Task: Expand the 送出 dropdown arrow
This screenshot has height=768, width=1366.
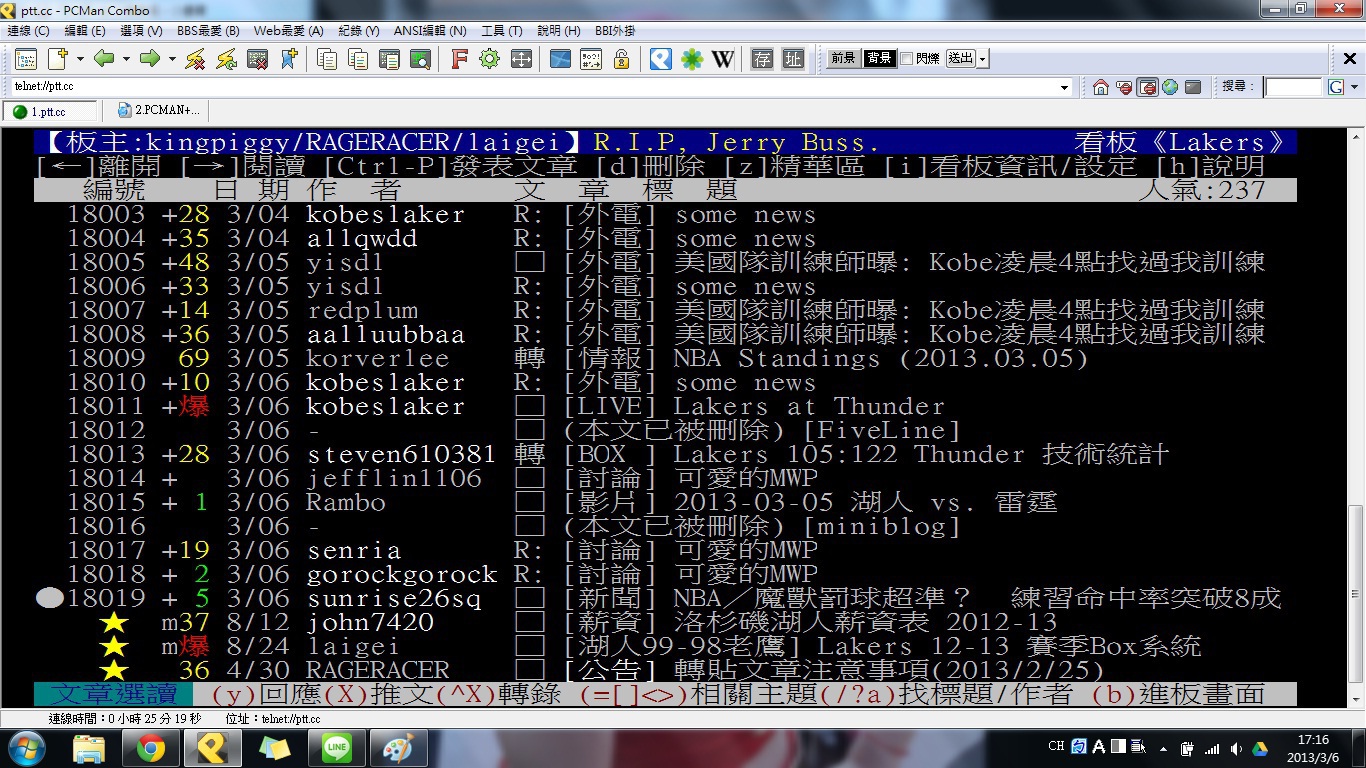Action: [983, 59]
